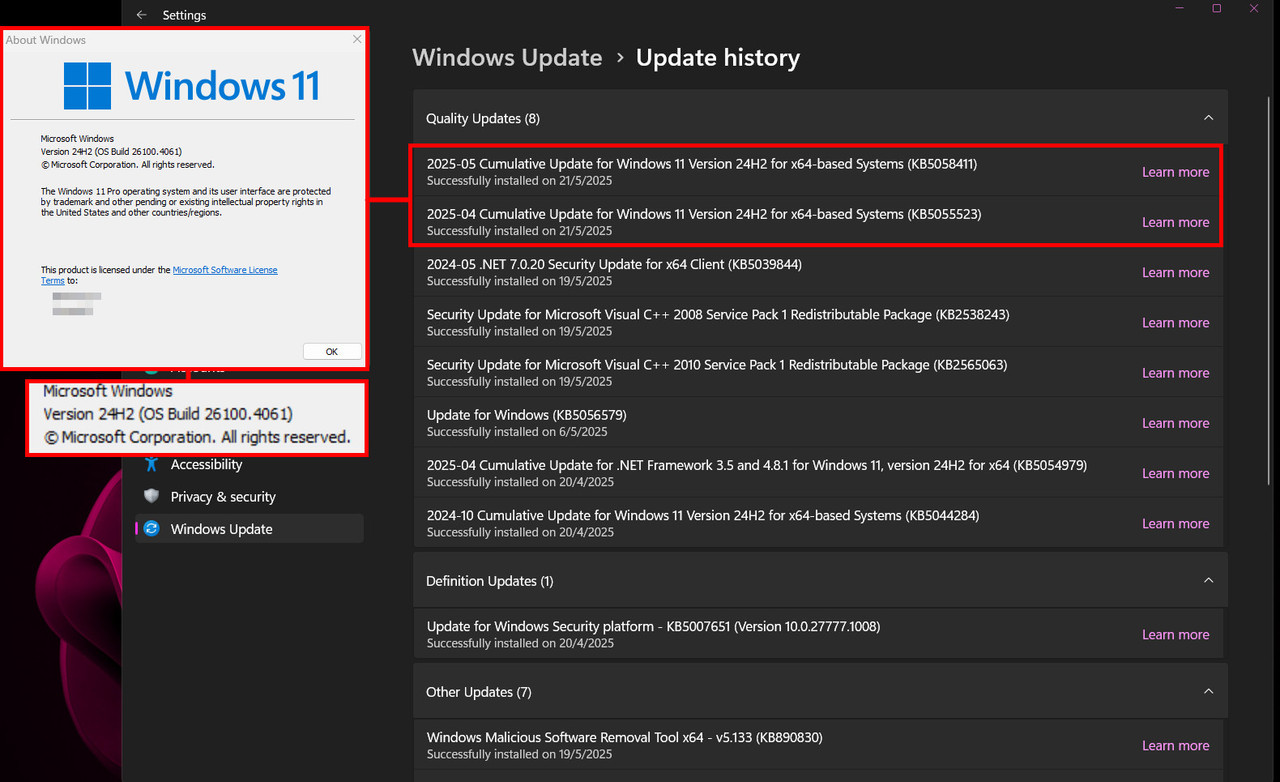The height and width of the screenshot is (782, 1280).
Task: Click the Update history page title
Action: click(x=718, y=58)
